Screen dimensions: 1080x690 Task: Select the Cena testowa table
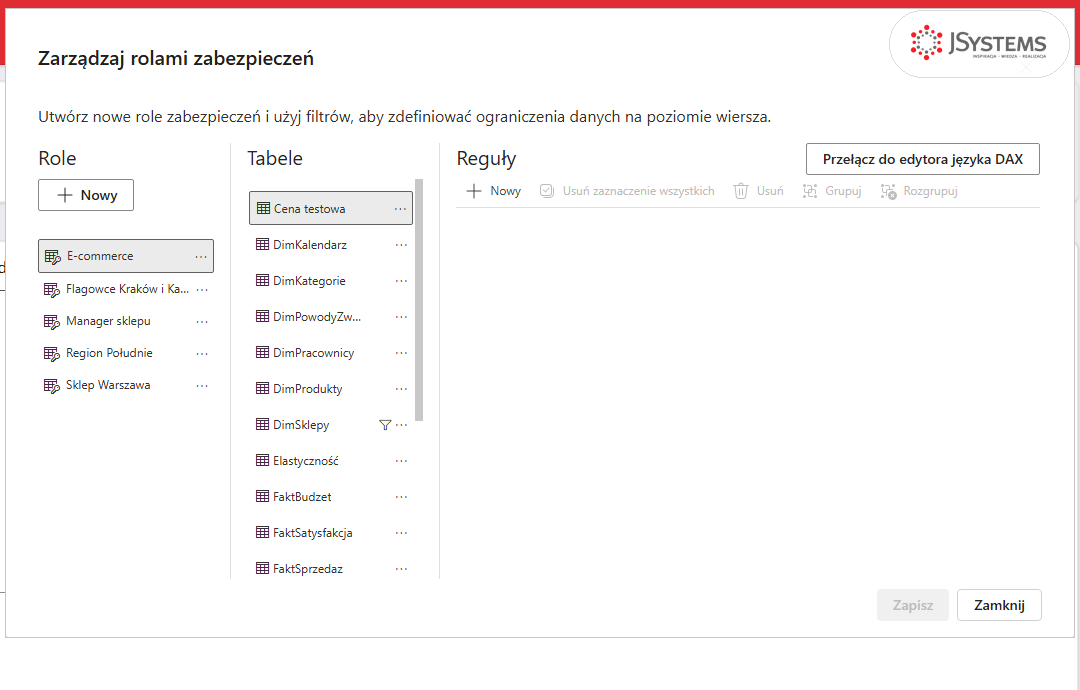coord(331,209)
